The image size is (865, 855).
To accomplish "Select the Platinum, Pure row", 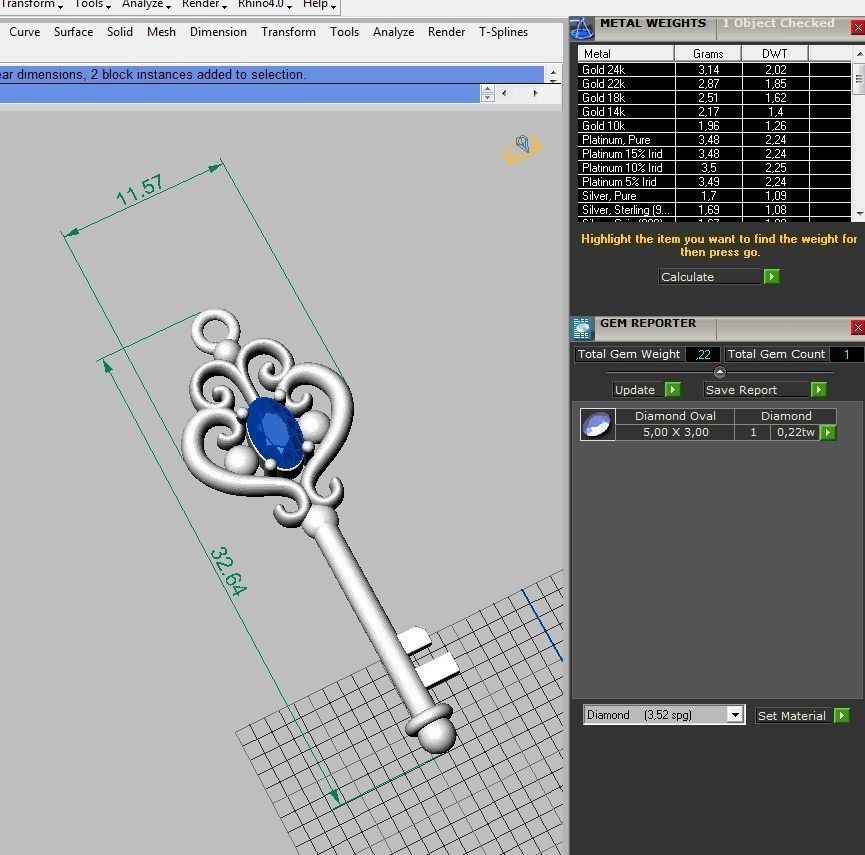I will 714,140.
